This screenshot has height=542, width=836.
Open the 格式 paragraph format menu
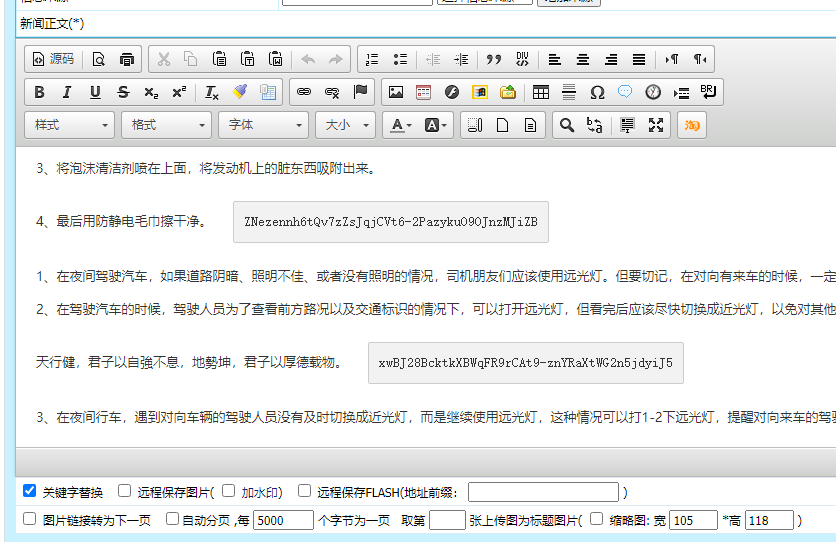166,125
